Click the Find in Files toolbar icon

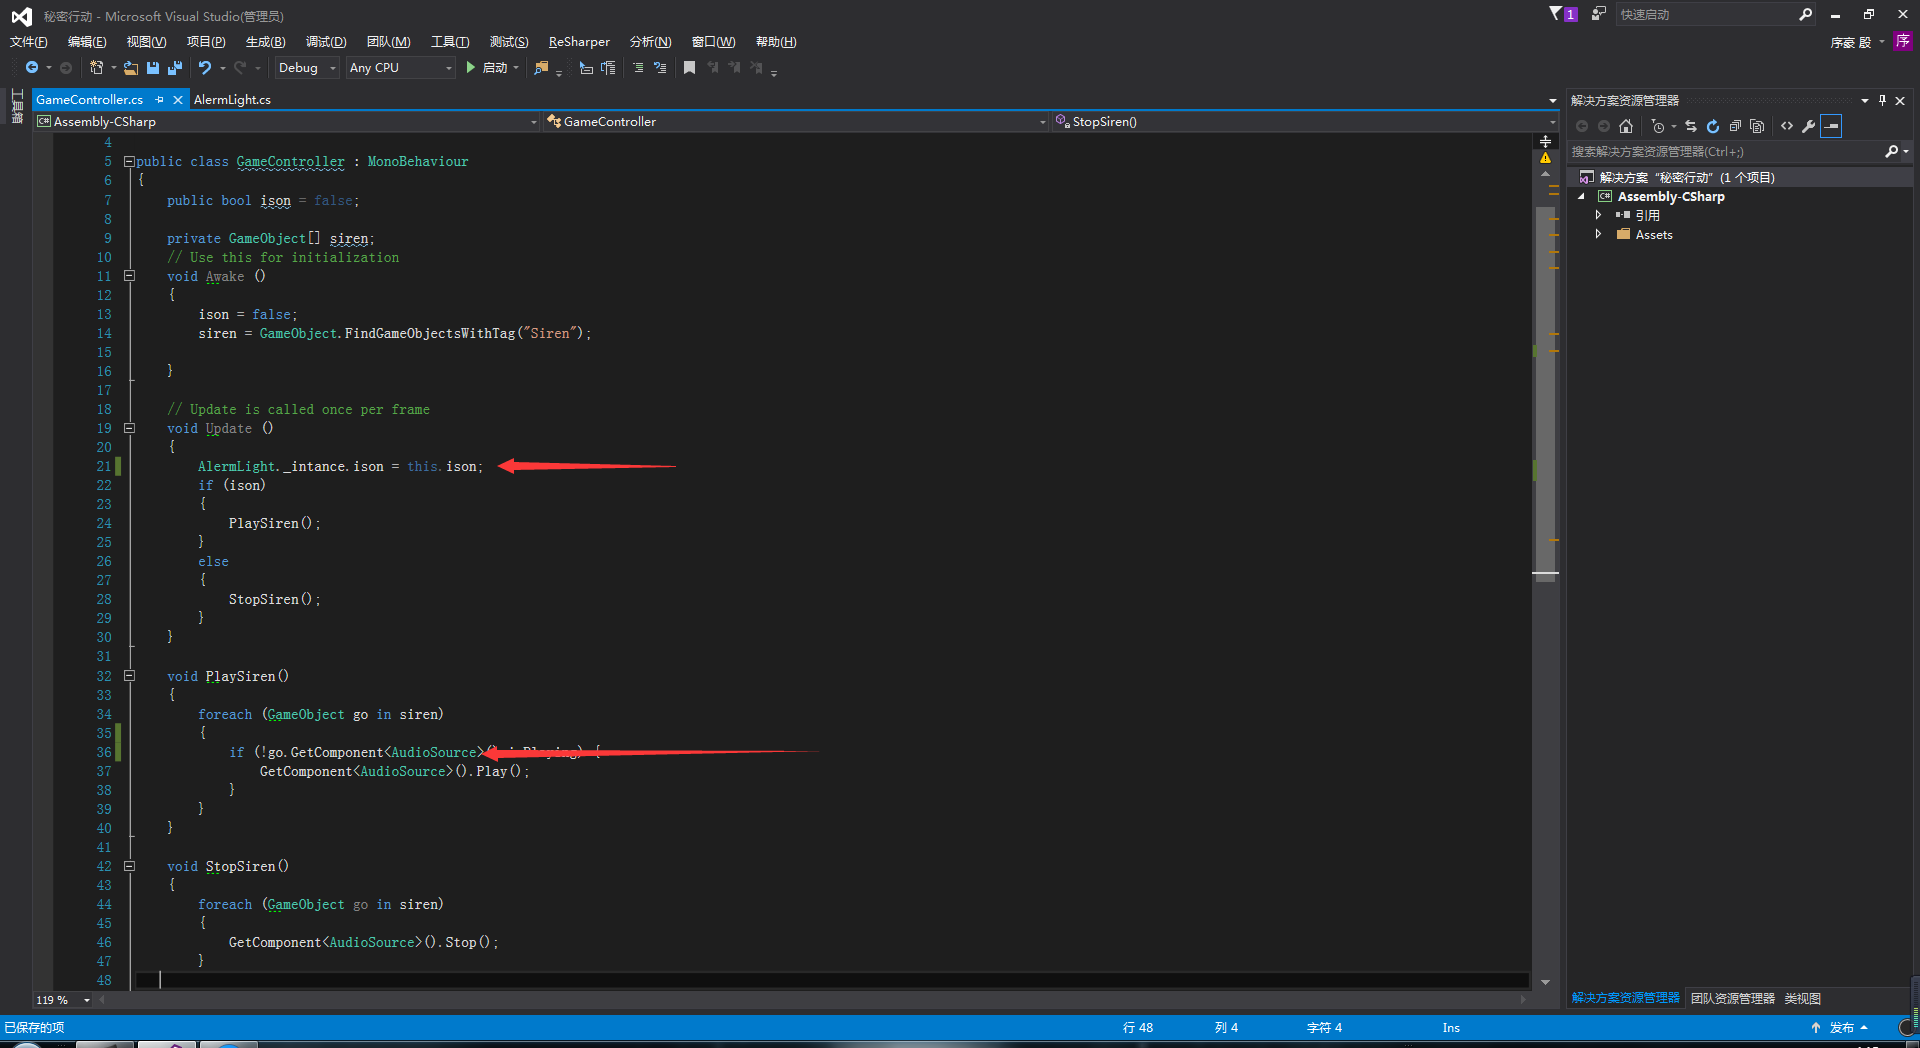541,68
